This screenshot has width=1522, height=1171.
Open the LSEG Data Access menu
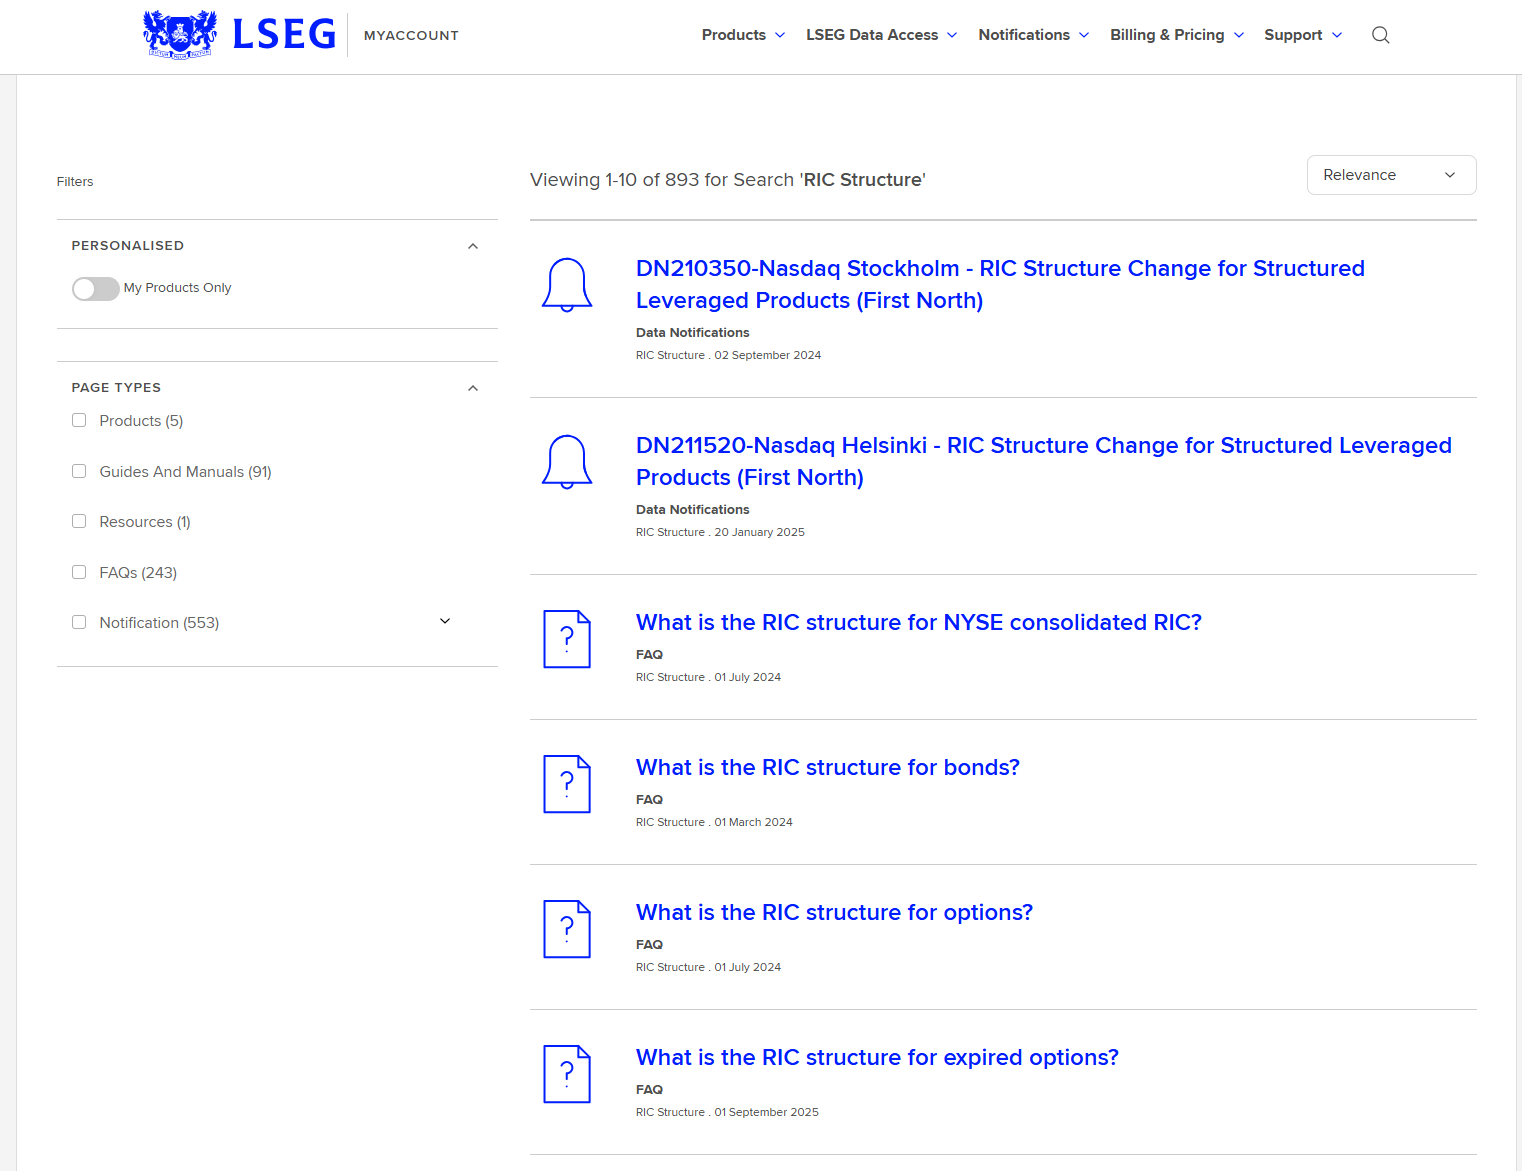(x=881, y=35)
